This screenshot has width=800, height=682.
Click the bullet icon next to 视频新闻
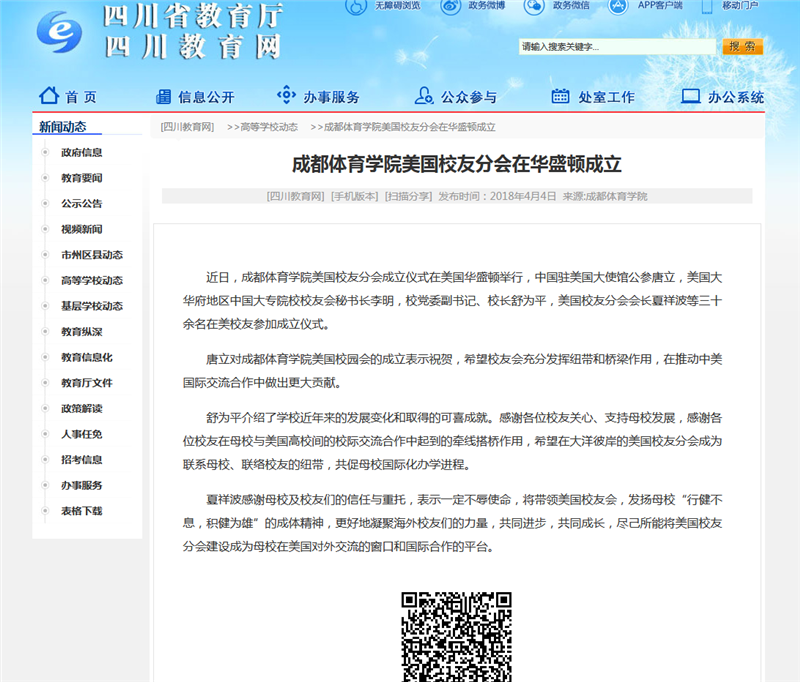(x=45, y=229)
